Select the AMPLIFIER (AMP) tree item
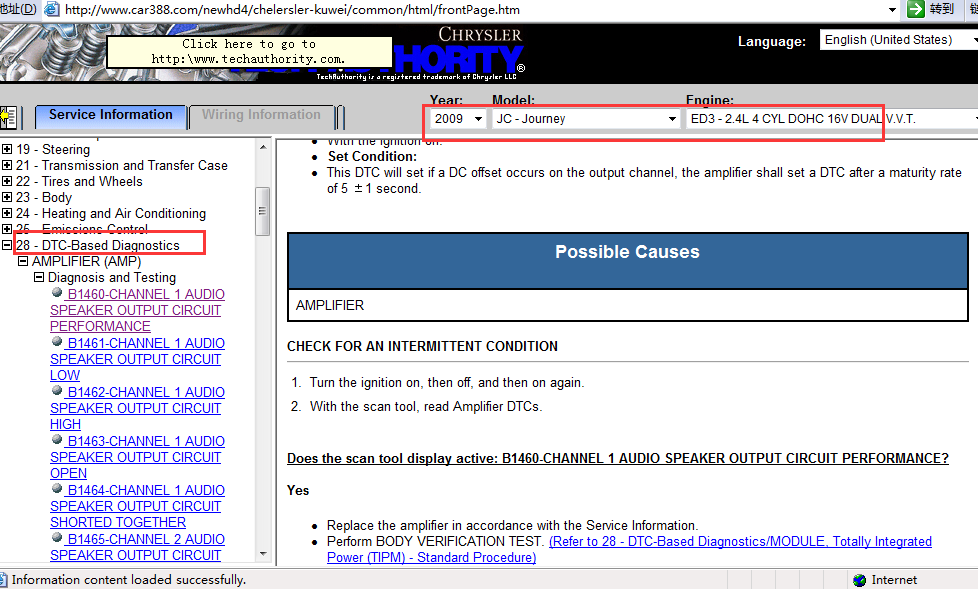The height and width of the screenshot is (590, 978). pos(87,261)
